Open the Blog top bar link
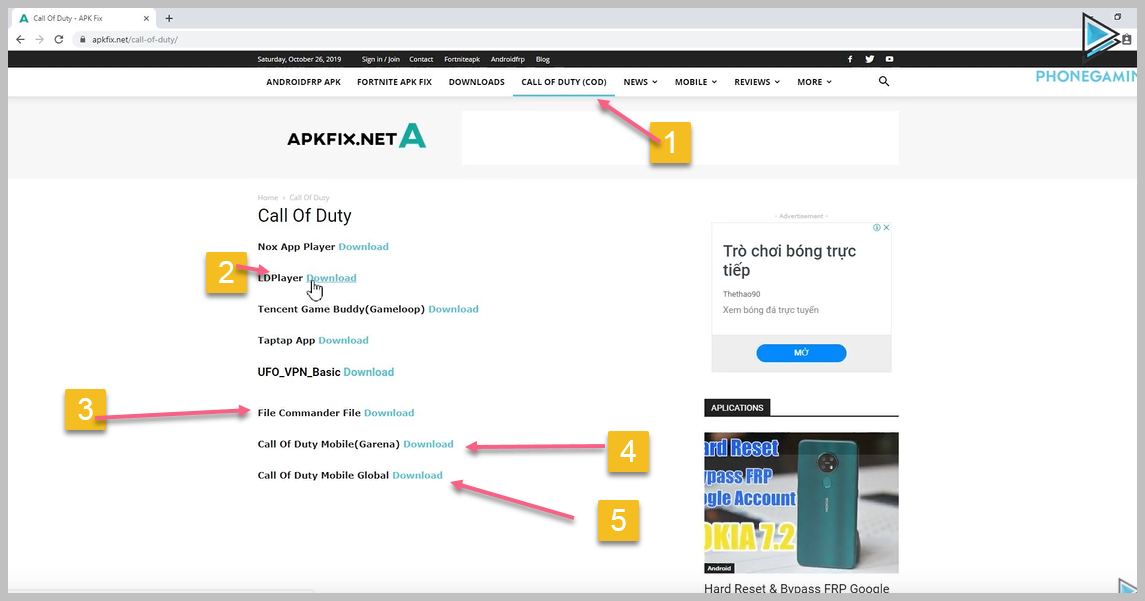 pyautogui.click(x=543, y=59)
